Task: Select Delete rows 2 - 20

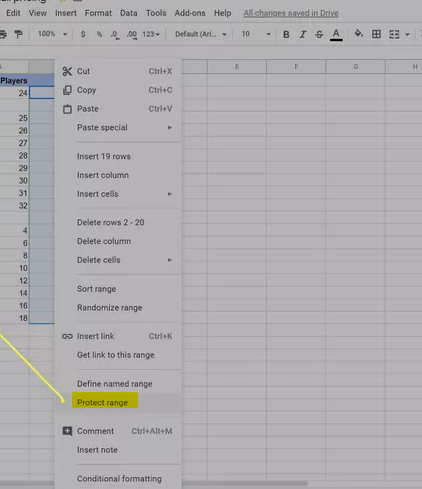Action: click(118, 222)
